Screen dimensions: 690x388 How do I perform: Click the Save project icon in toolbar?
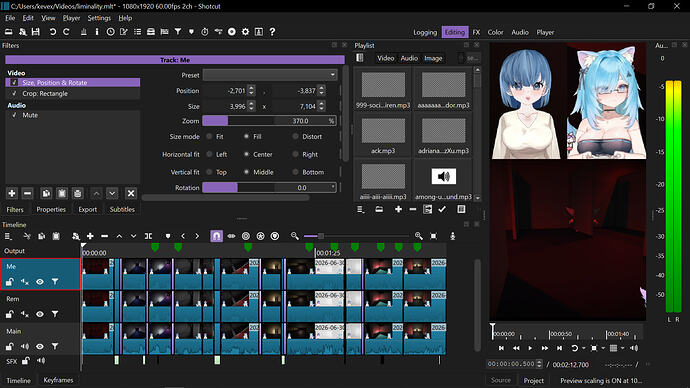pyautogui.click(x=36, y=32)
